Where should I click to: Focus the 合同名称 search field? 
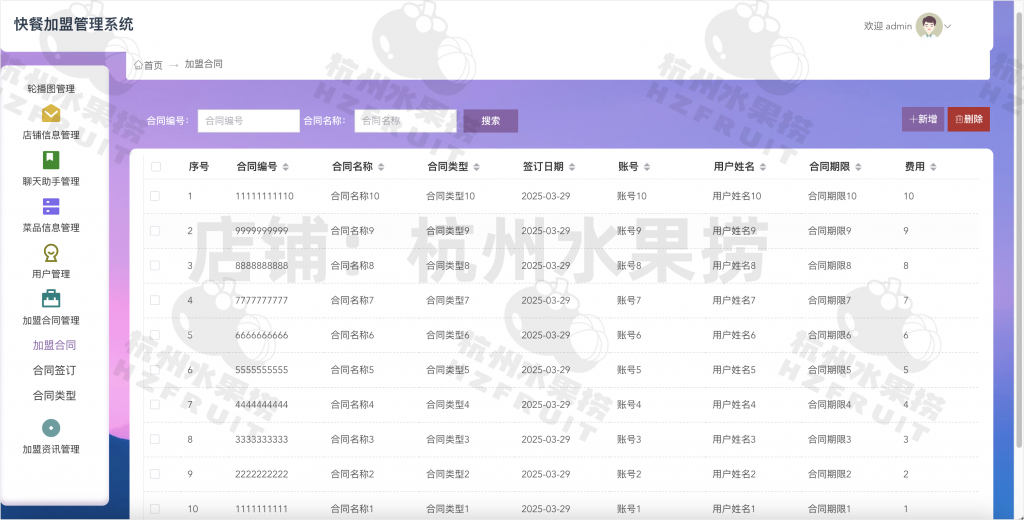406,121
